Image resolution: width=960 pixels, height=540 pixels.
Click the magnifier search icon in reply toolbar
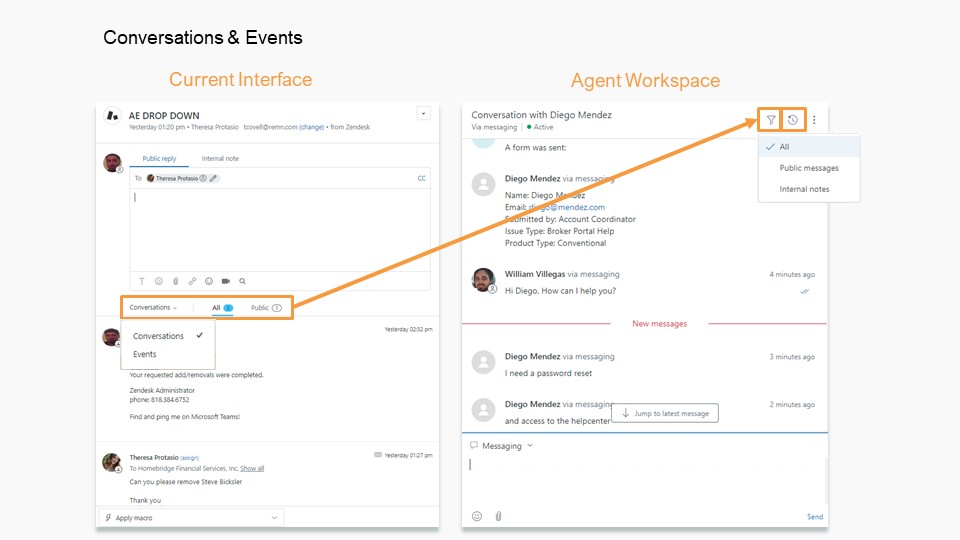click(x=242, y=281)
